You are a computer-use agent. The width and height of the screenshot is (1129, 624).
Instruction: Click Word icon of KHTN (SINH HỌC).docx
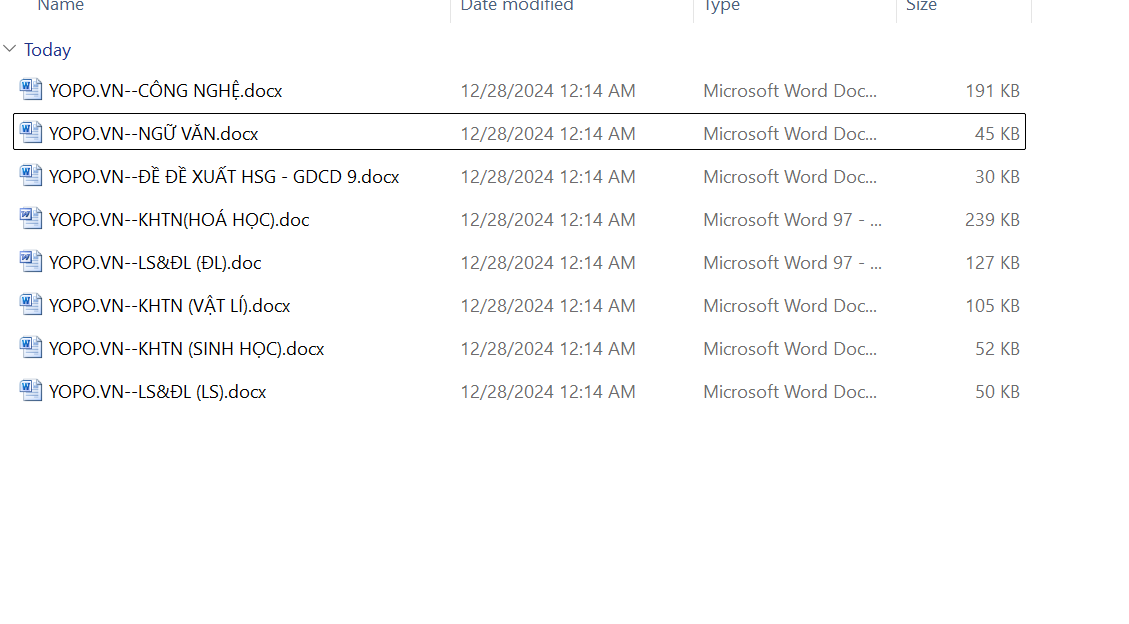[31, 347]
